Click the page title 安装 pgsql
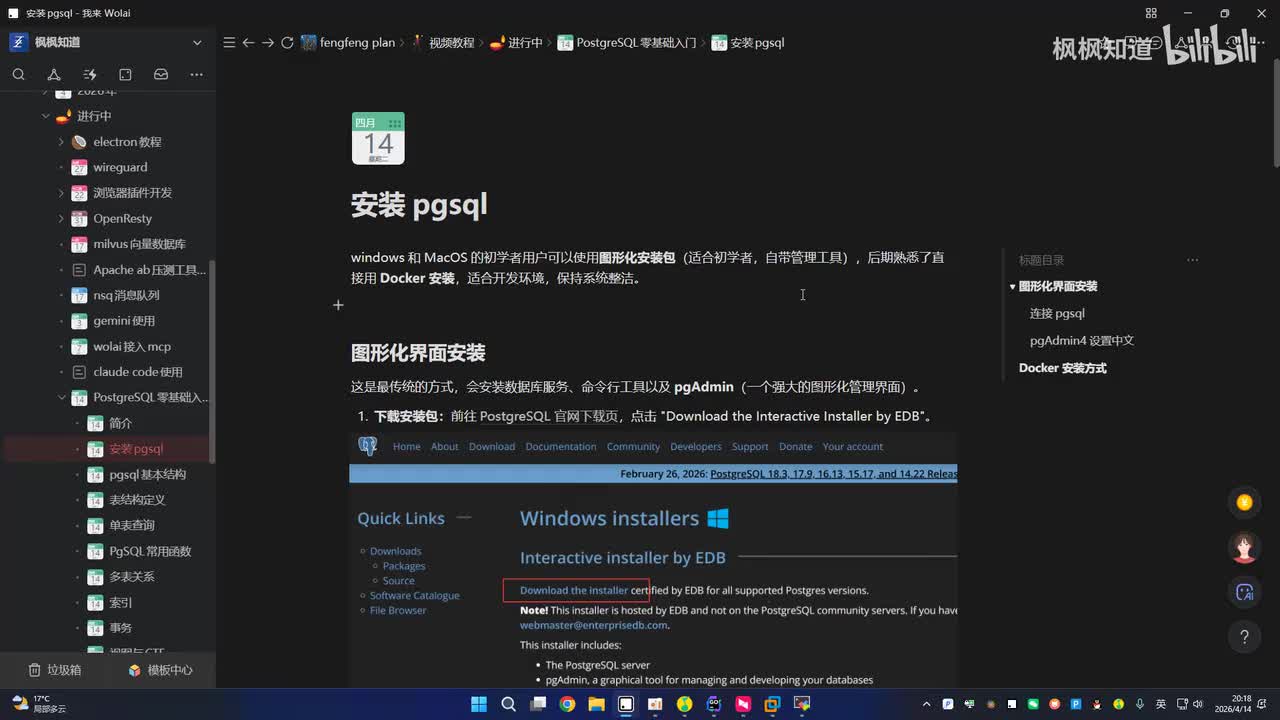 point(419,205)
